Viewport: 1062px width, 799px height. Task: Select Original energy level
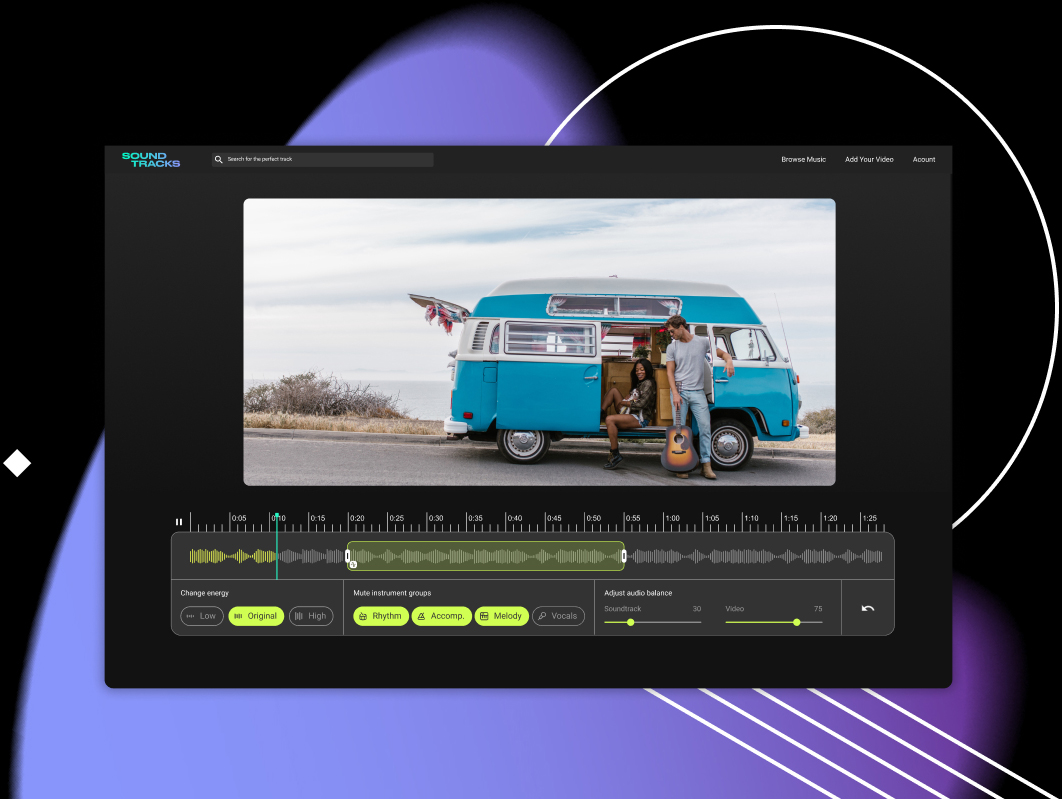pyautogui.click(x=256, y=616)
